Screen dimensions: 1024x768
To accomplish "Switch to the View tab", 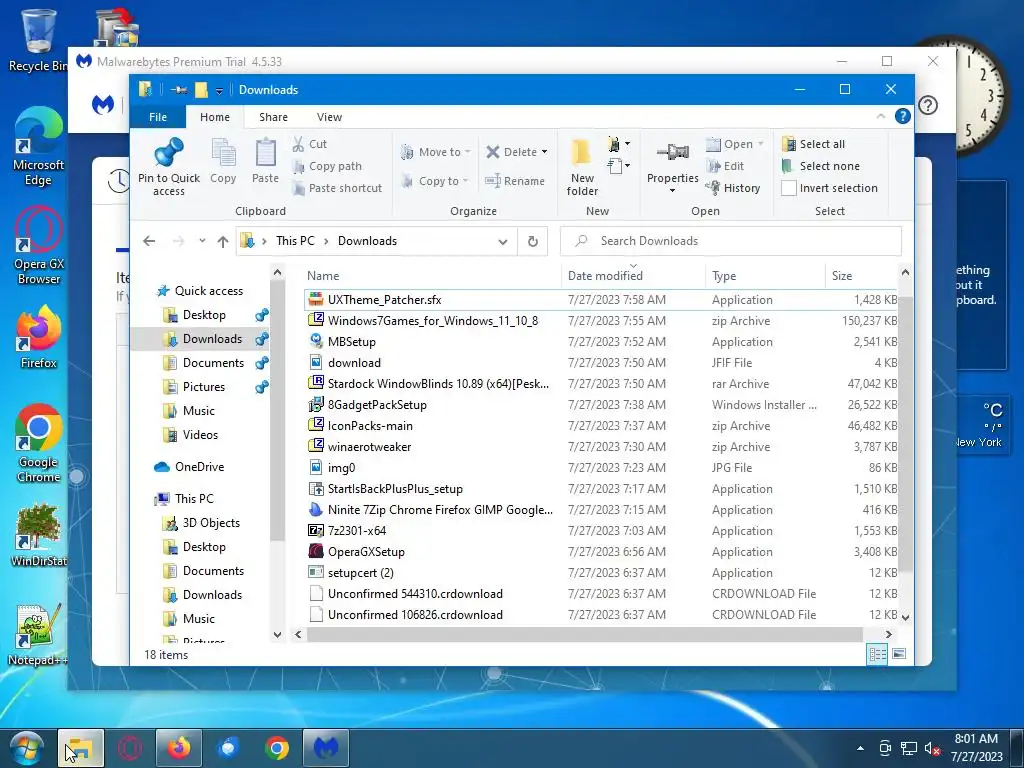I will pos(329,117).
